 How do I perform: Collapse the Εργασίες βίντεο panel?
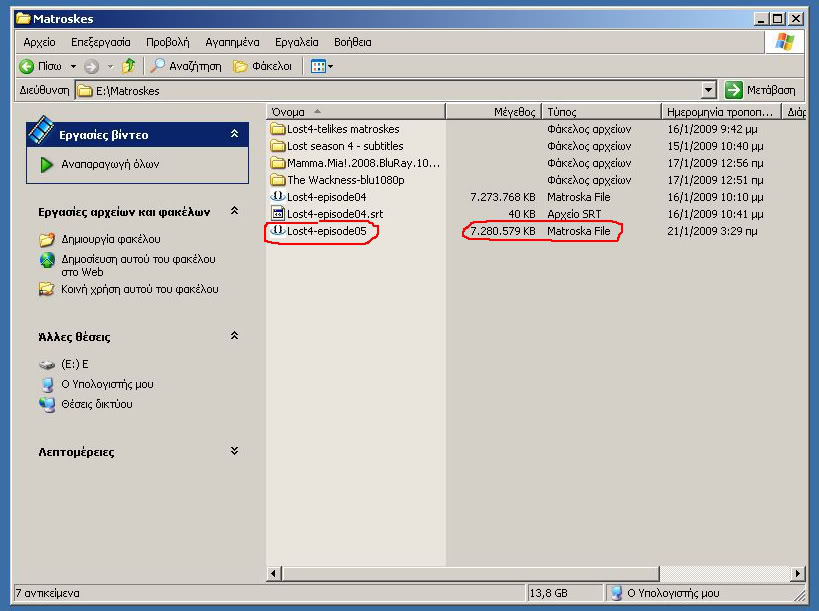point(235,134)
